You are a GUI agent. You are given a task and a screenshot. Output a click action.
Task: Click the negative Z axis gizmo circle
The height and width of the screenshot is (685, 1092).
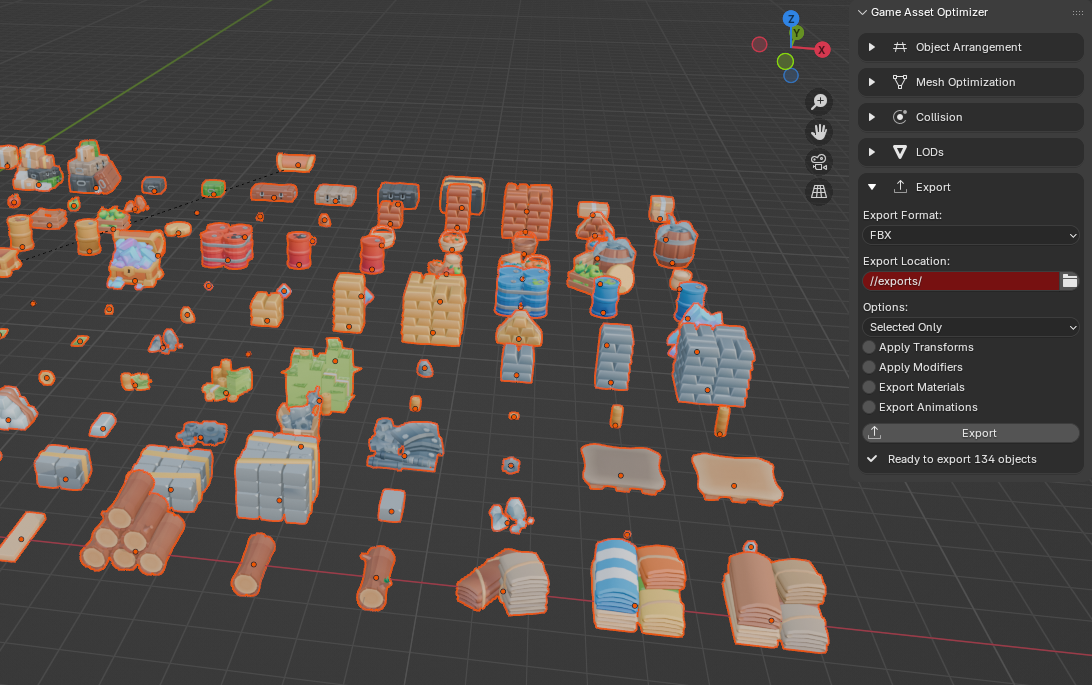(x=790, y=75)
